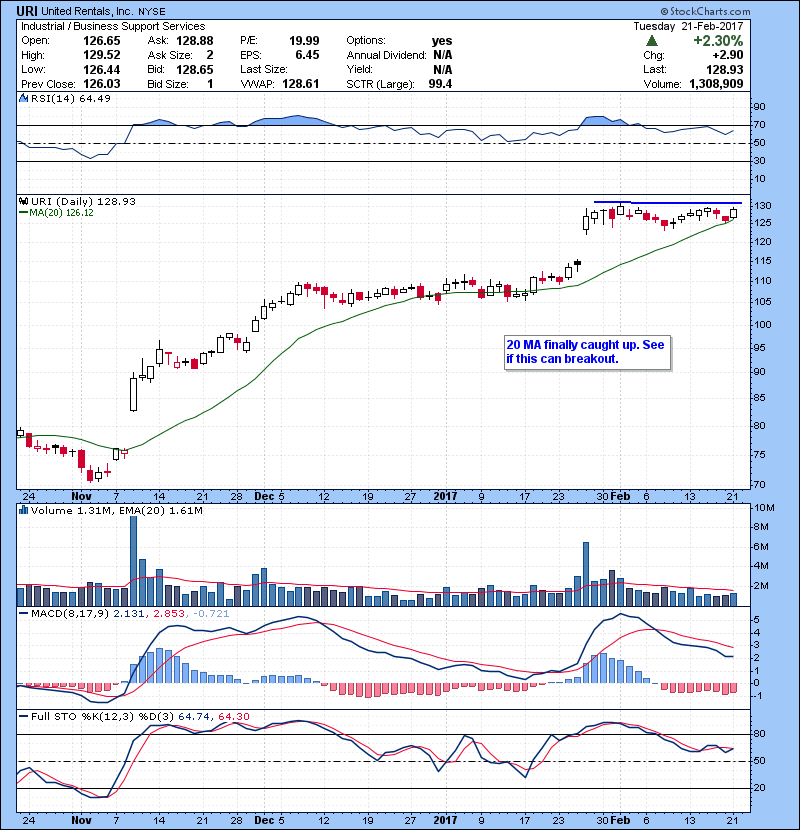Image resolution: width=800 pixels, height=830 pixels.
Task: Click the volume bars icon beside Volume label
Action: click(x=23, y=510)
